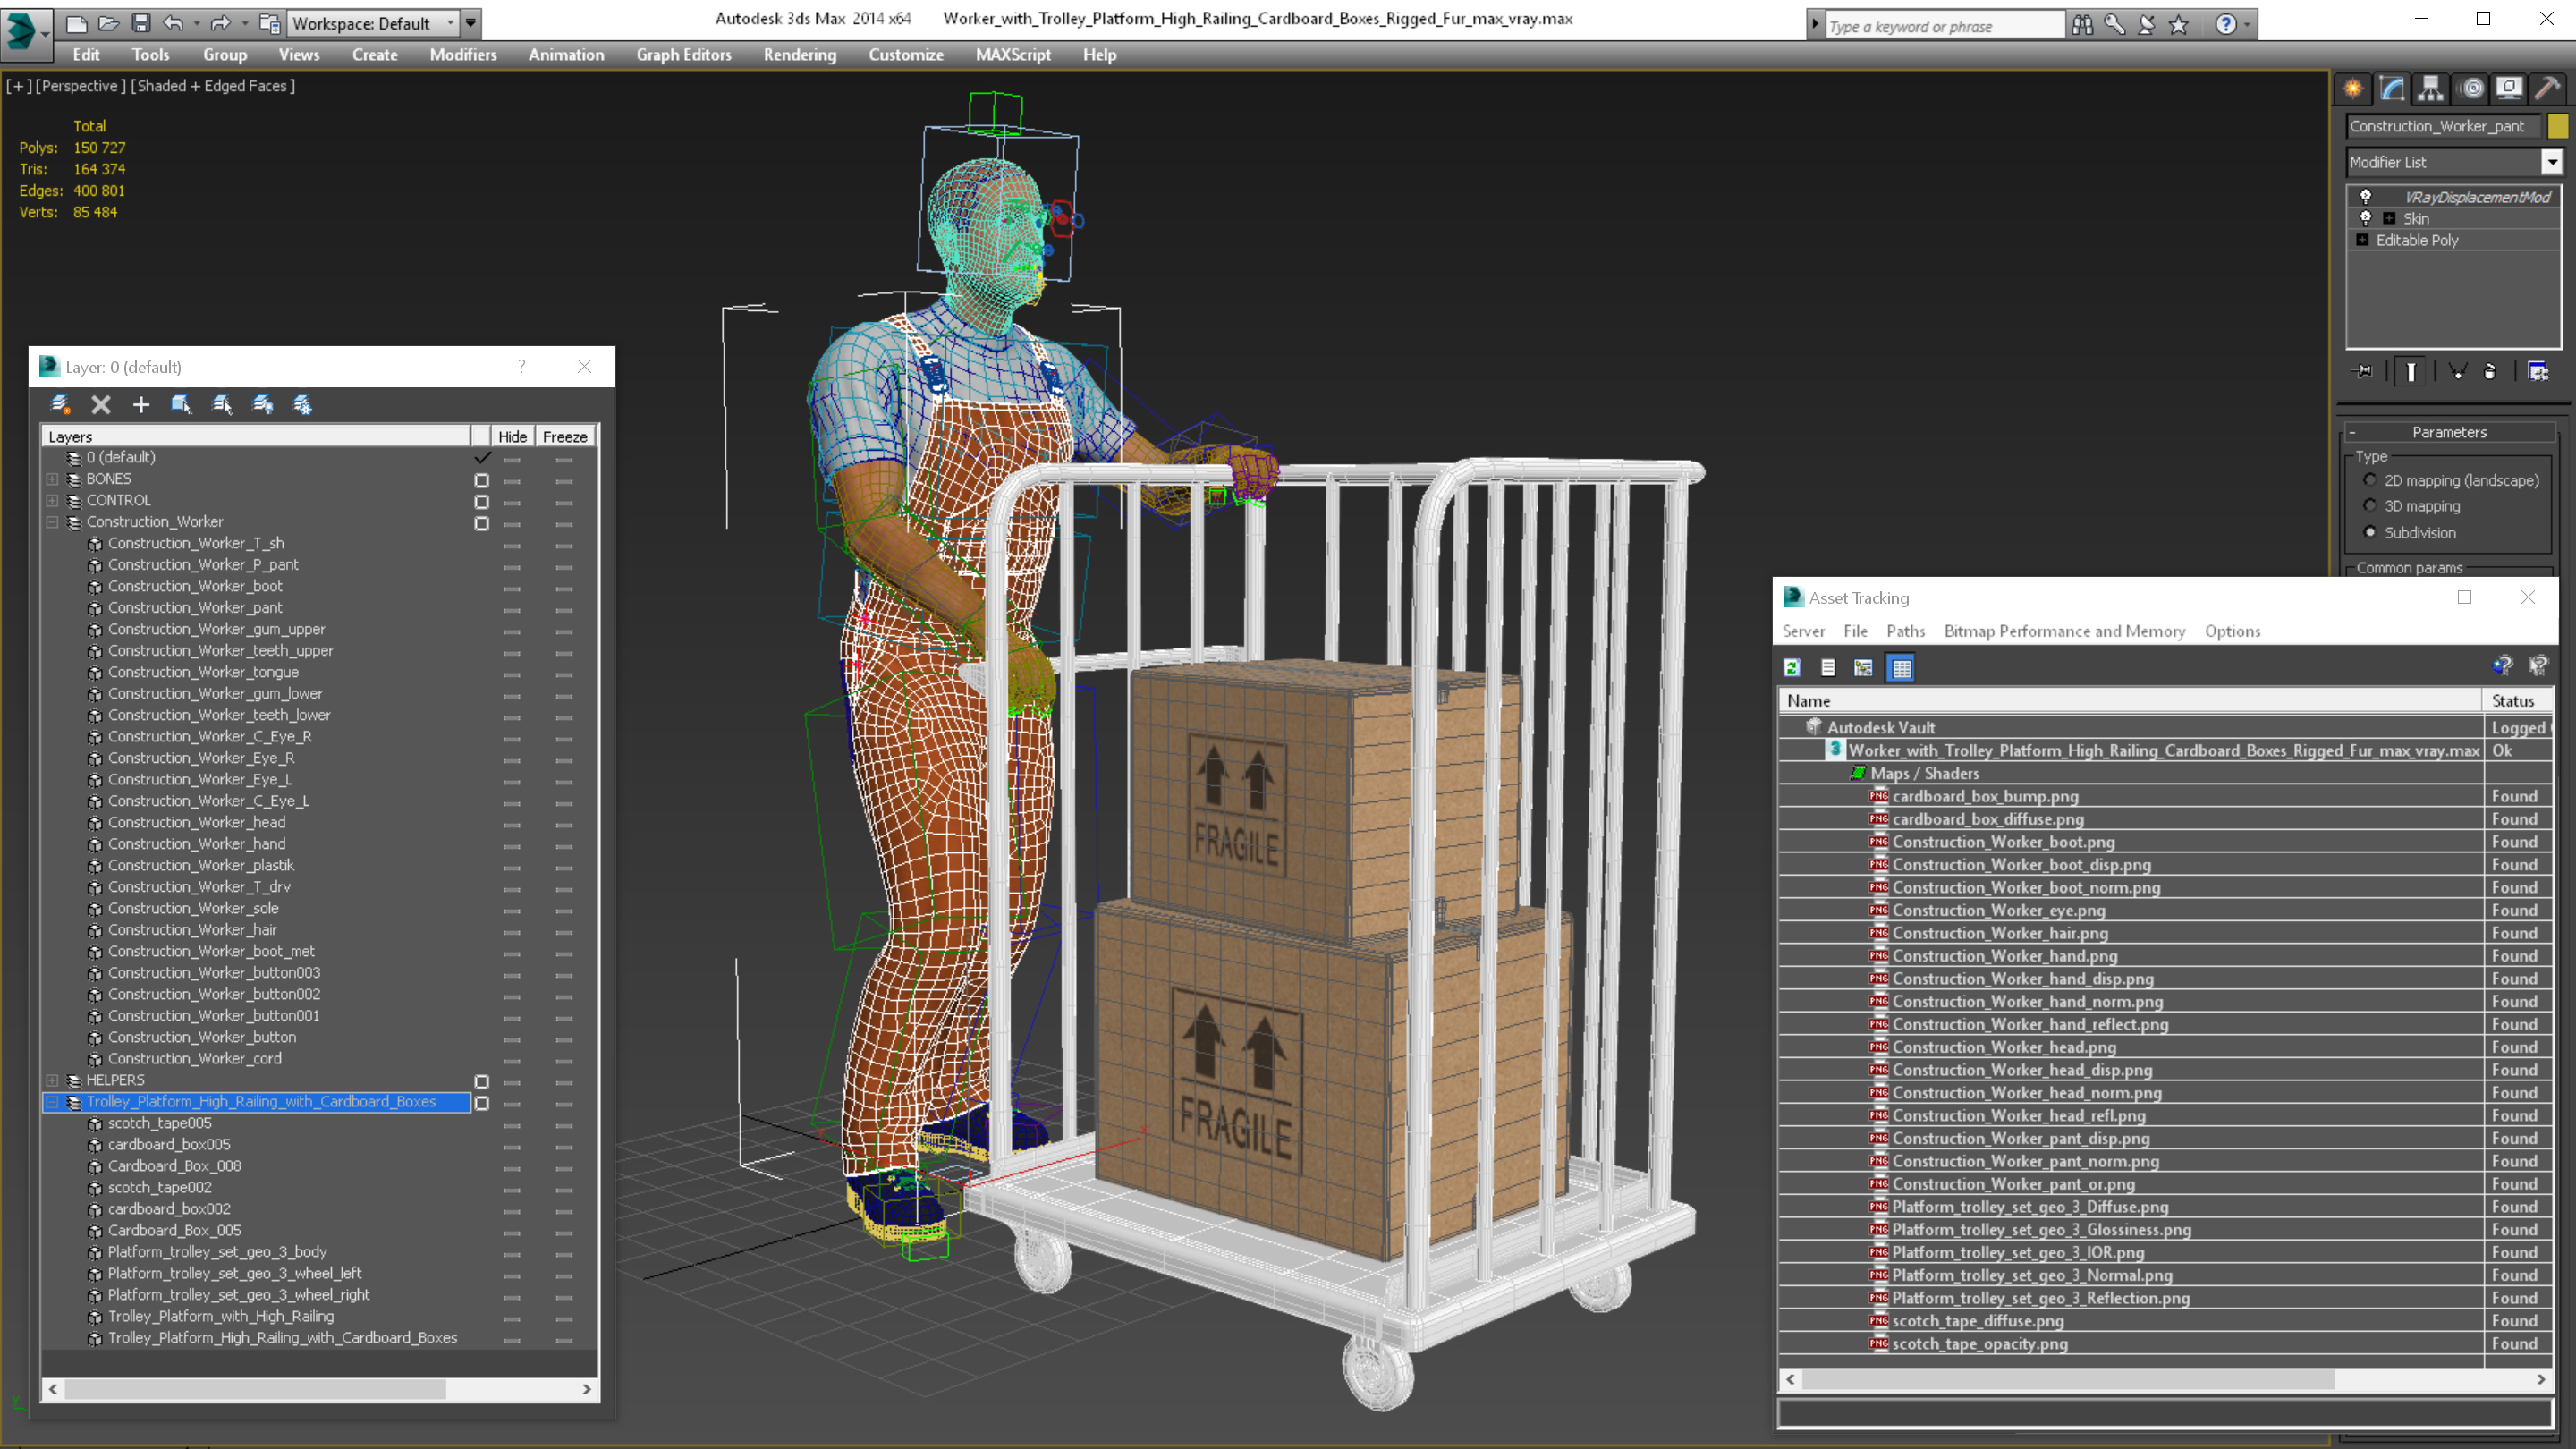The height and width of the screenshot is (1449, 2576).
Task: Open the Display command panel tab
Action: [x=2509, y=89]
